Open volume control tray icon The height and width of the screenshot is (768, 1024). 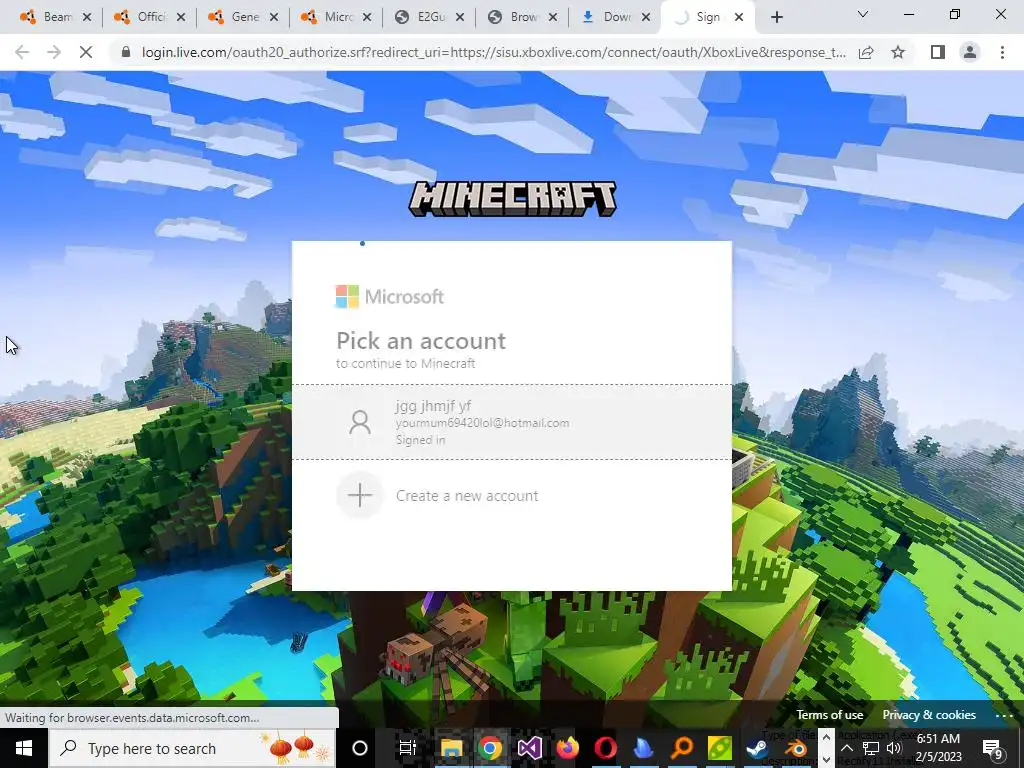pyautogui.click(x=894, y=748)
